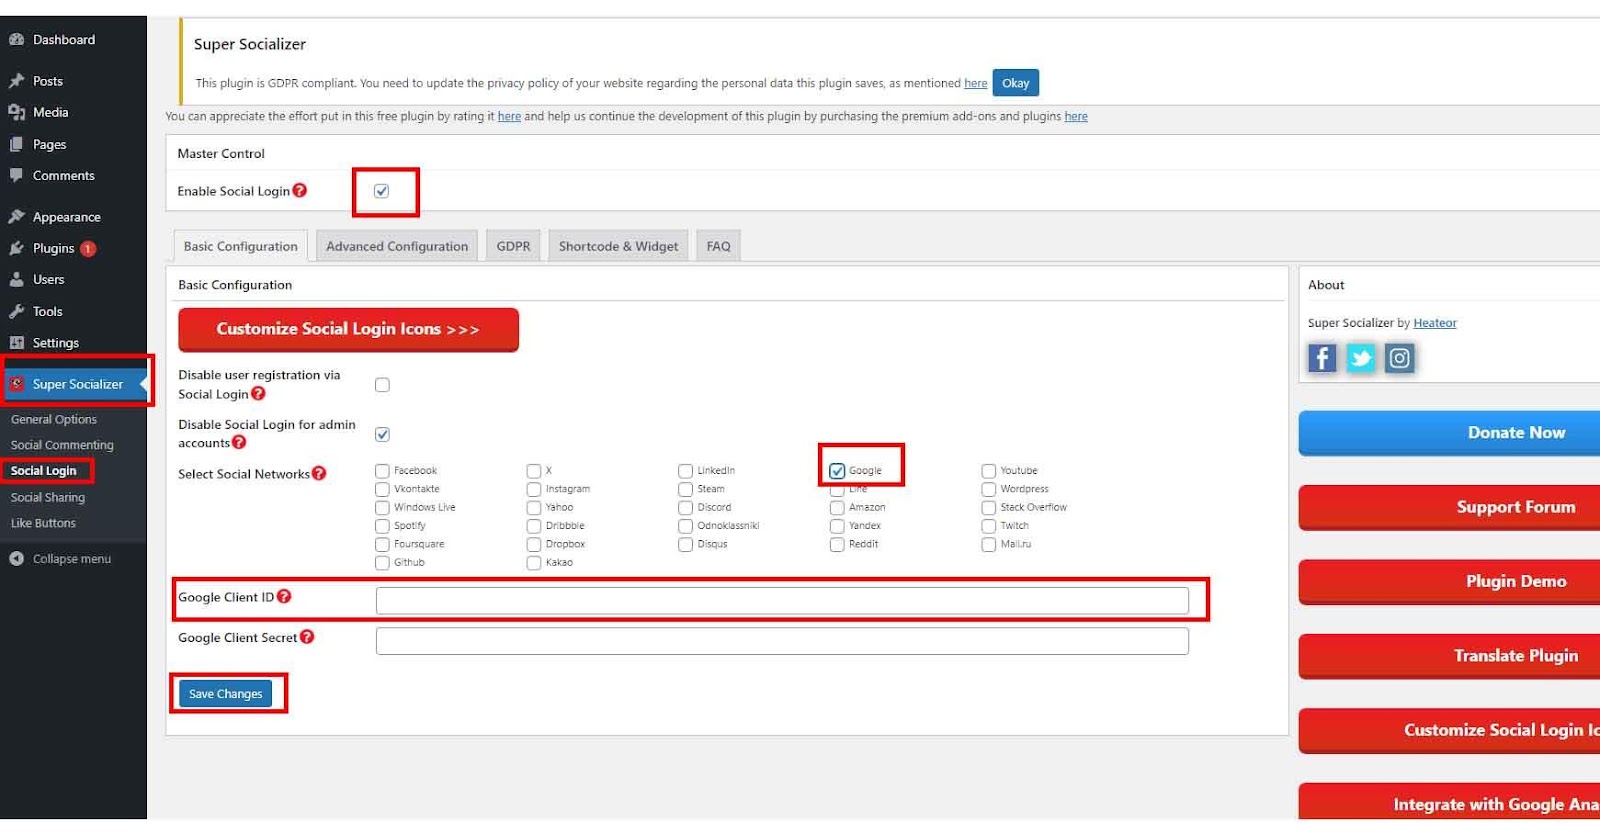Open Like Buttons submenu item
This screenshot has height=834, width=1600.
43,523
